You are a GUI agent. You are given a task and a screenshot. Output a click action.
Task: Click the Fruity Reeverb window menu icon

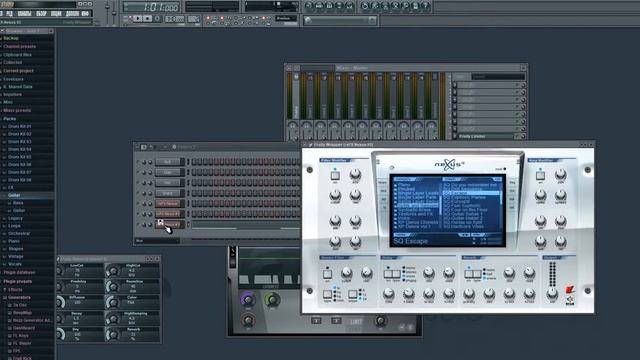pos(59,259)
